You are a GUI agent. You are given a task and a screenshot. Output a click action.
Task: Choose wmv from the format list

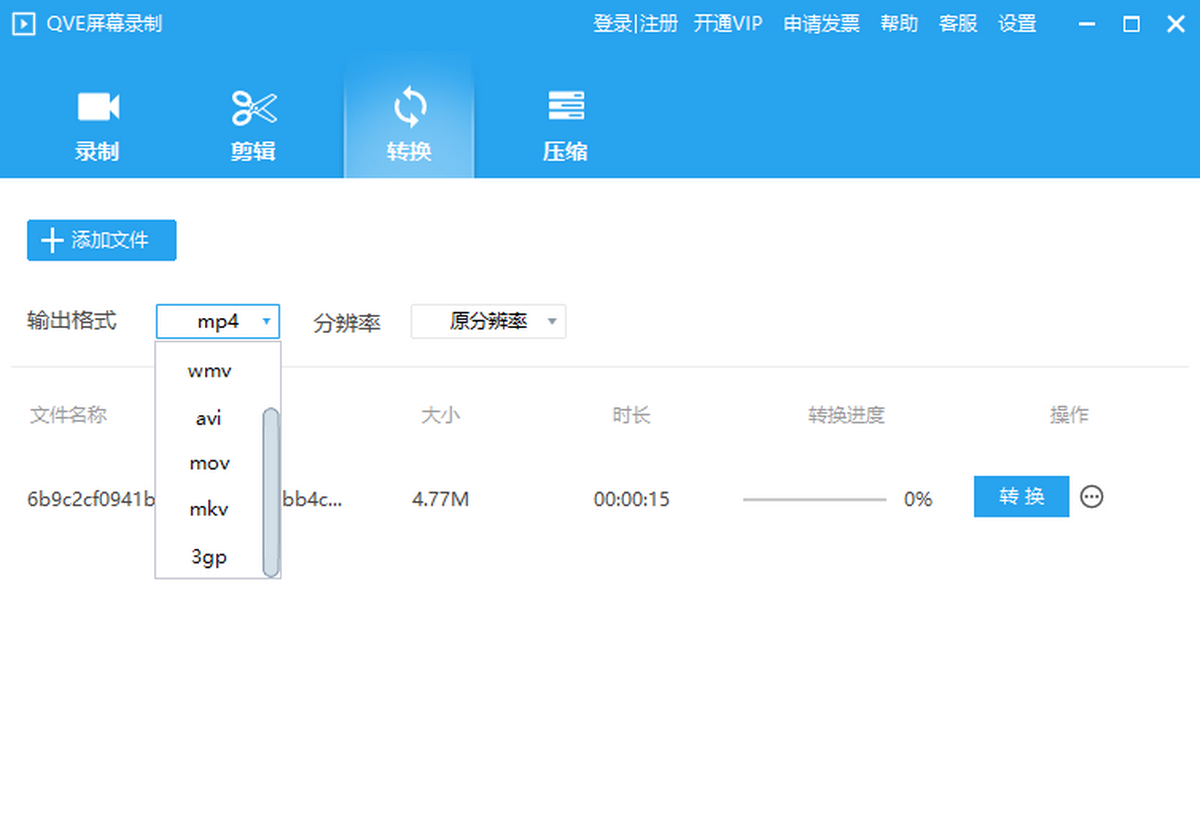(x=209, y=371)
